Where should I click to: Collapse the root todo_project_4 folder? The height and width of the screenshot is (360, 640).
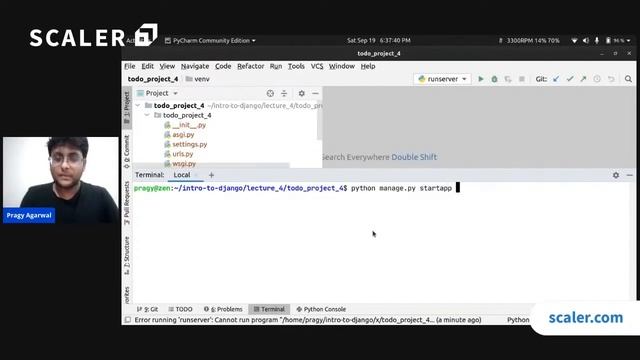138,106
